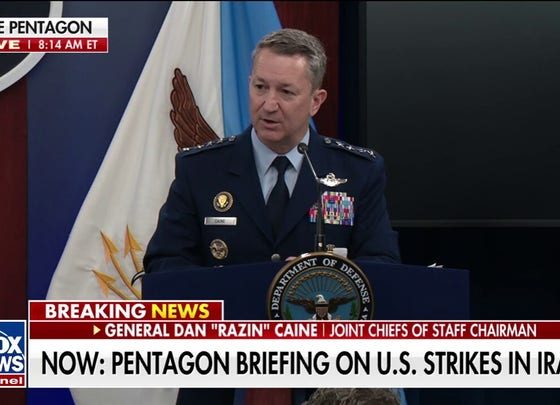The image size is (560, 405).
Task: Select the BREAKING NEWS banner
Action: (x=126, y=311)
